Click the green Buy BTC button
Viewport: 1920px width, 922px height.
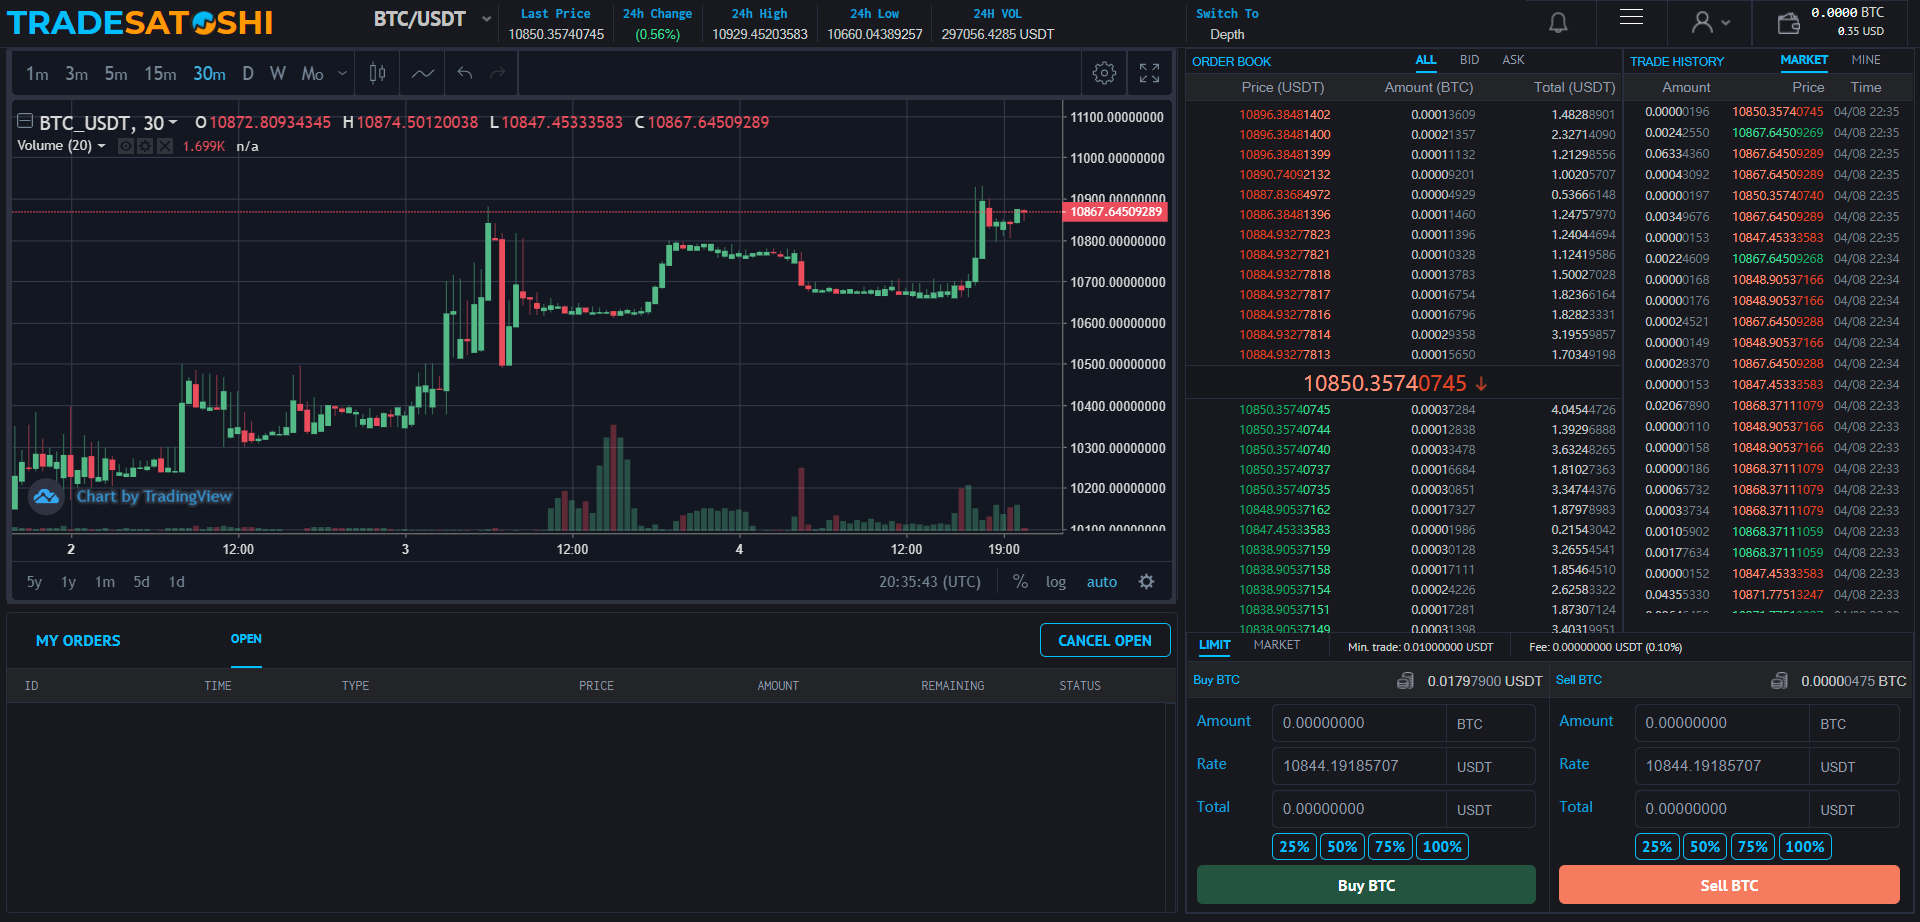coord(1366,885)
